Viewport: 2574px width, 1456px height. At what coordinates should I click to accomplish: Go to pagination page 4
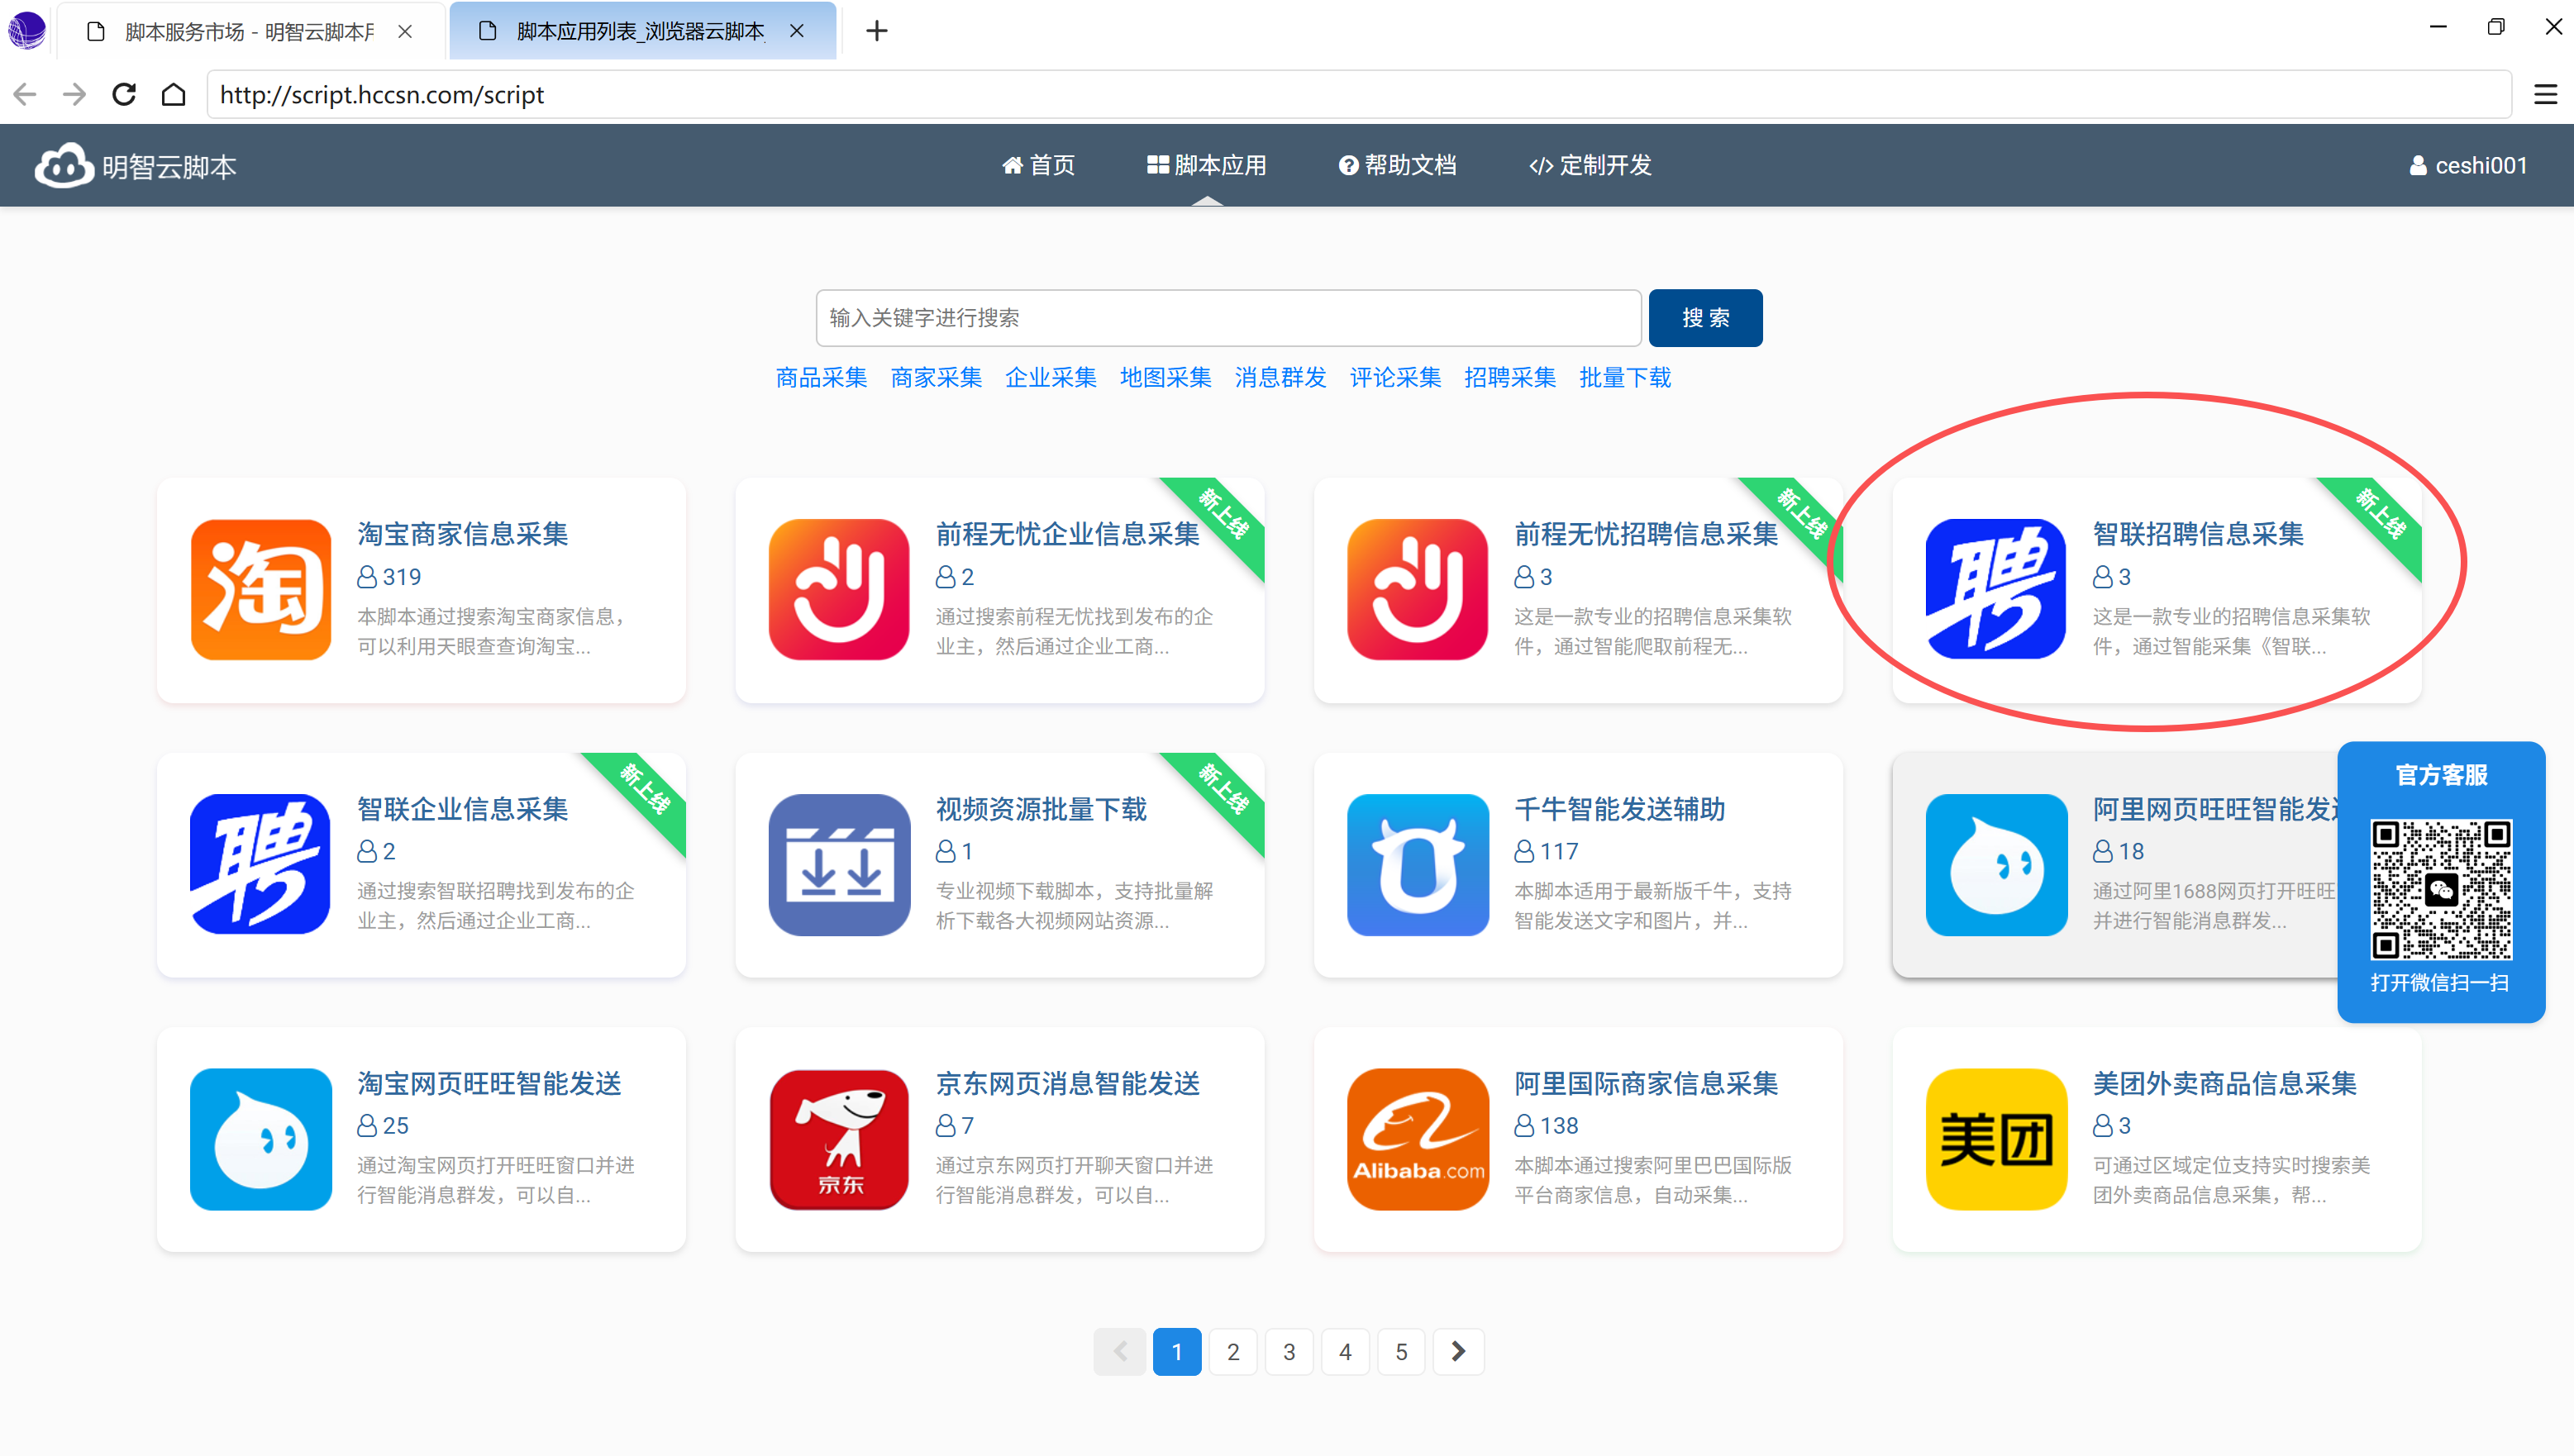(1345, 1352)
